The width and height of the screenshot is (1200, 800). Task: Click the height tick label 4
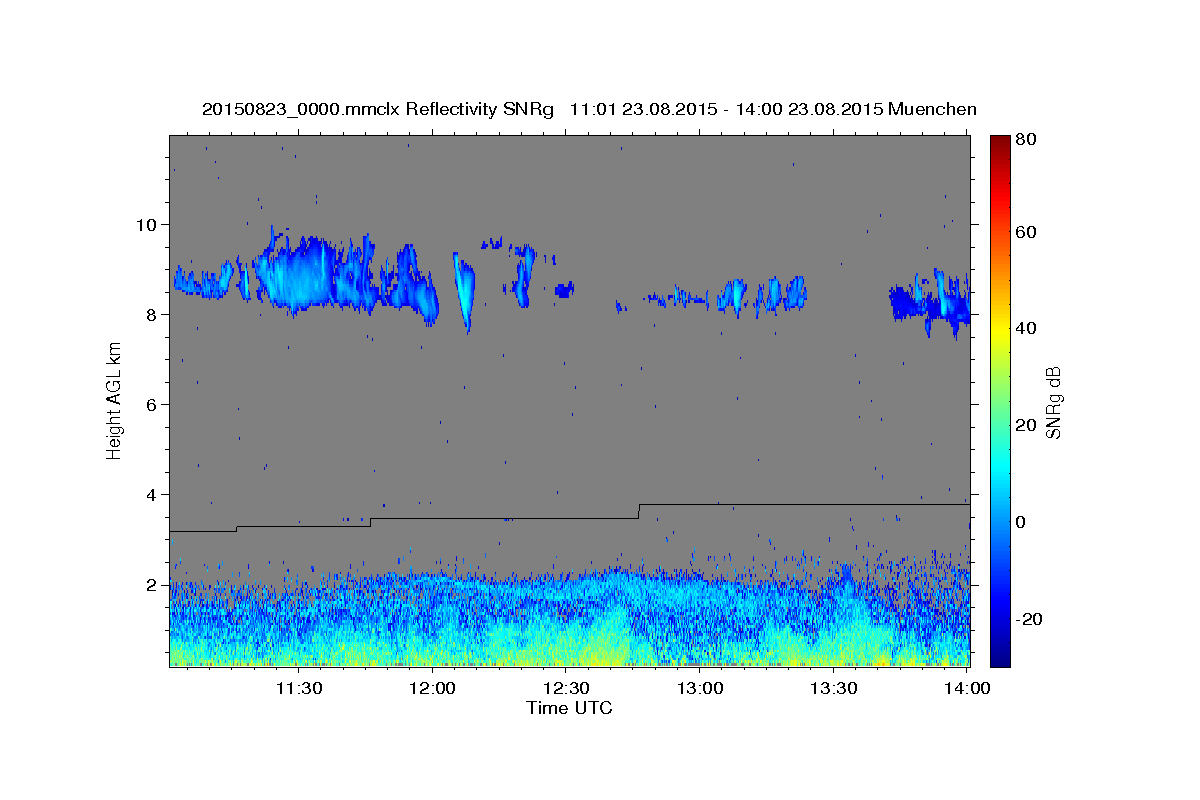[153, 494]
